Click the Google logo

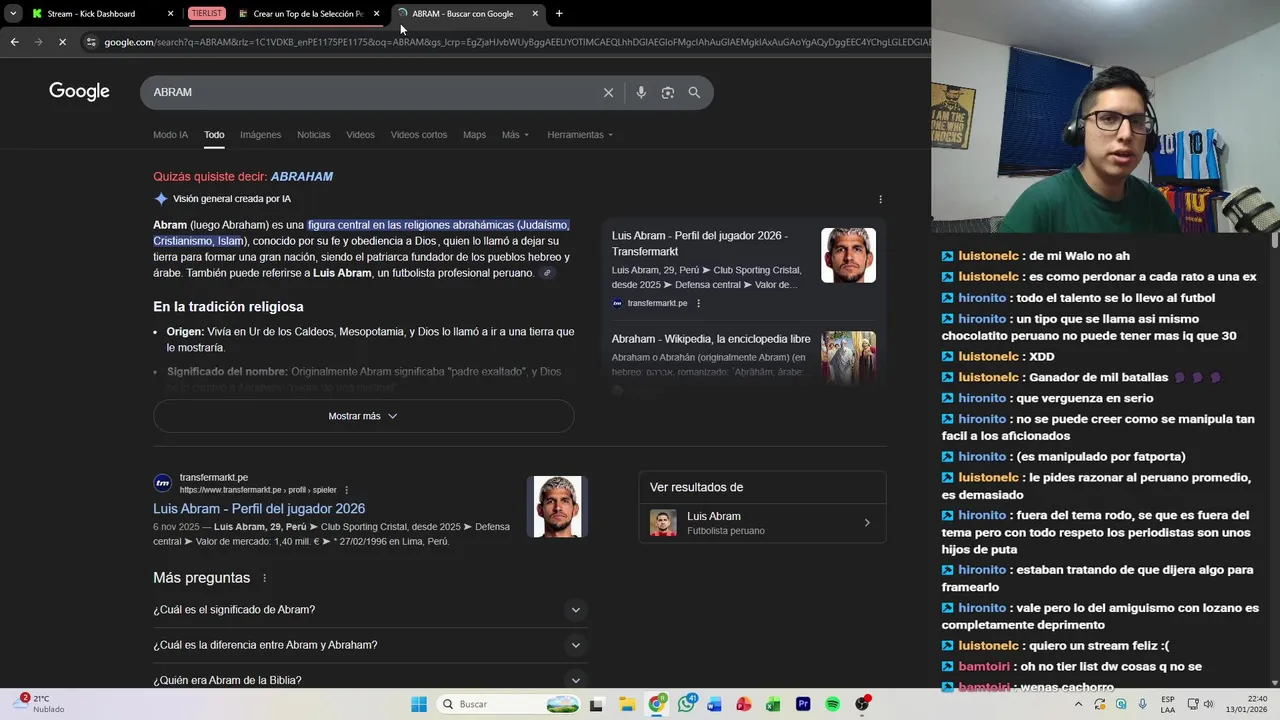pos(79,92)
